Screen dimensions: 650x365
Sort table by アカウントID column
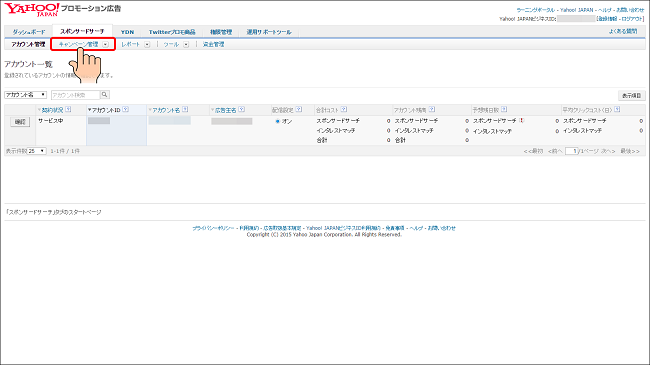(106, 110)
